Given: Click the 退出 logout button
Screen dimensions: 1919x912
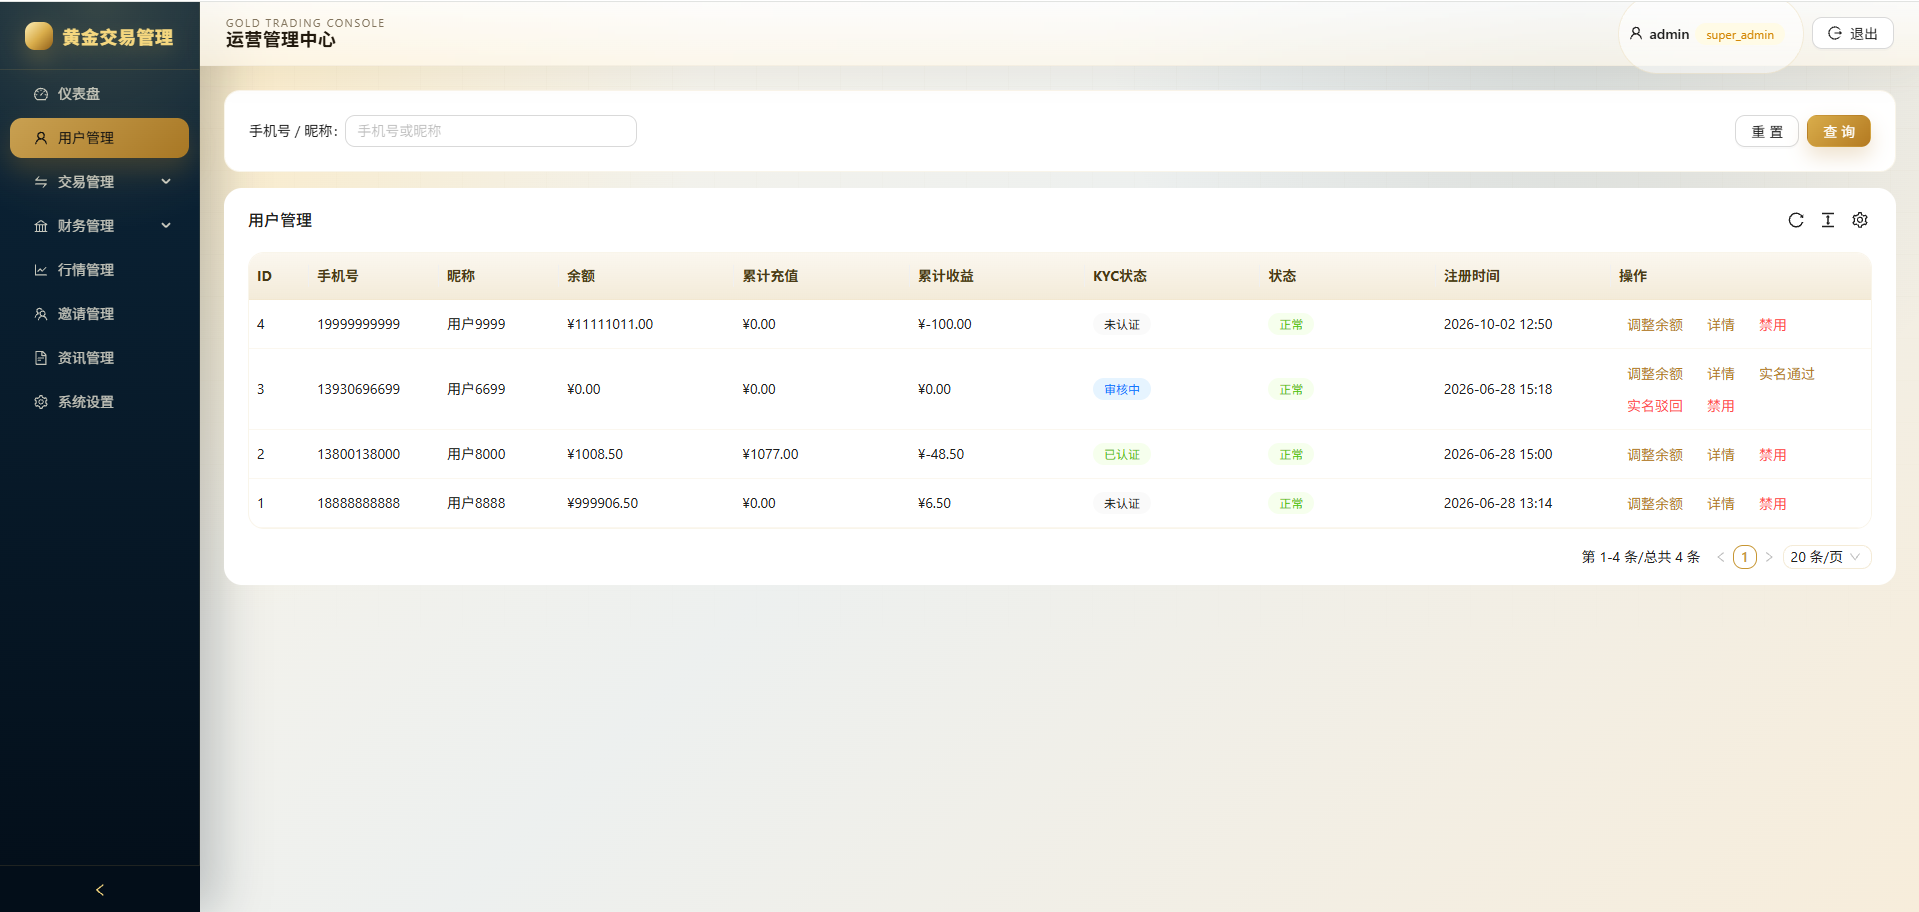Looking at the screenshot, I should 1852,33.
